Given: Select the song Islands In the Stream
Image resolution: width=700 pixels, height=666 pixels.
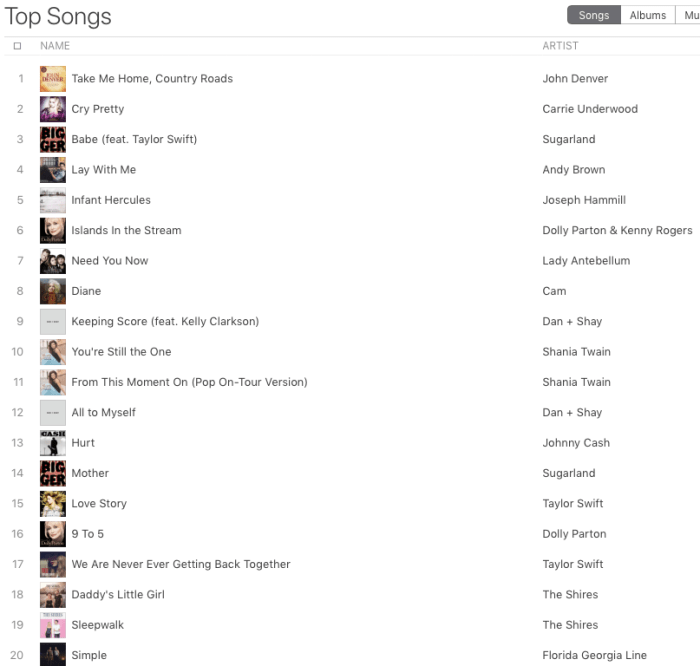Looking at the screenshot, I should coord(126,230).
